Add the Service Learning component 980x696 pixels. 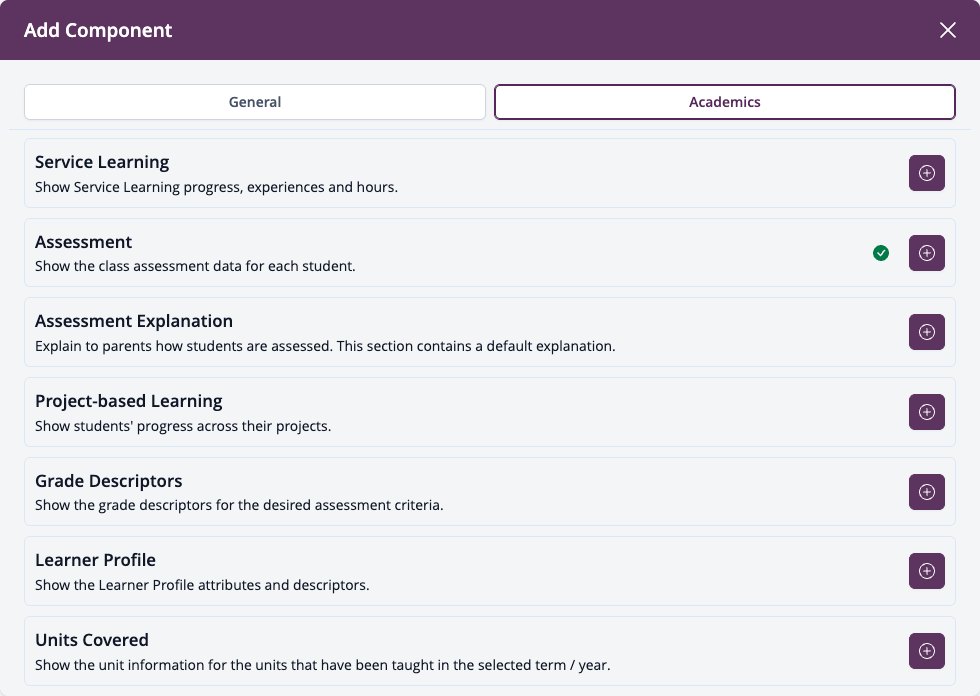pos(926,173)
